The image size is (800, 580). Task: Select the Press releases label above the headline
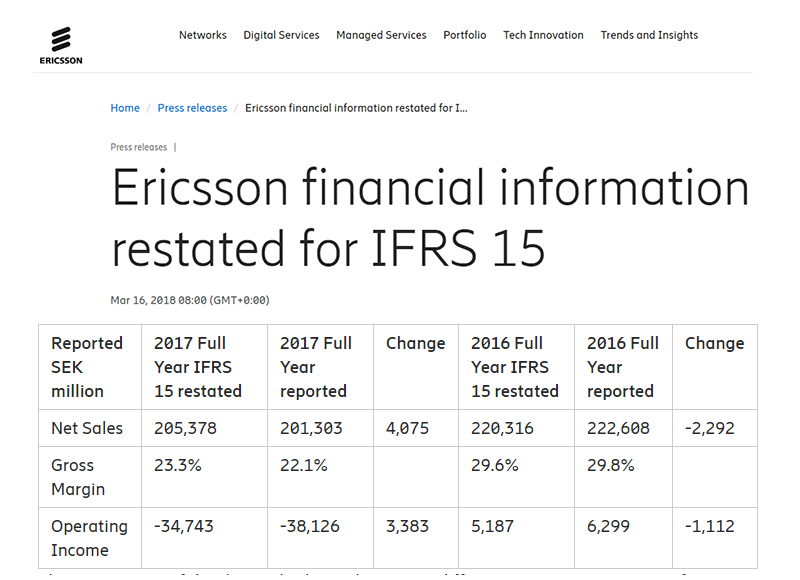pyautogui.click(x=139, y=146)
